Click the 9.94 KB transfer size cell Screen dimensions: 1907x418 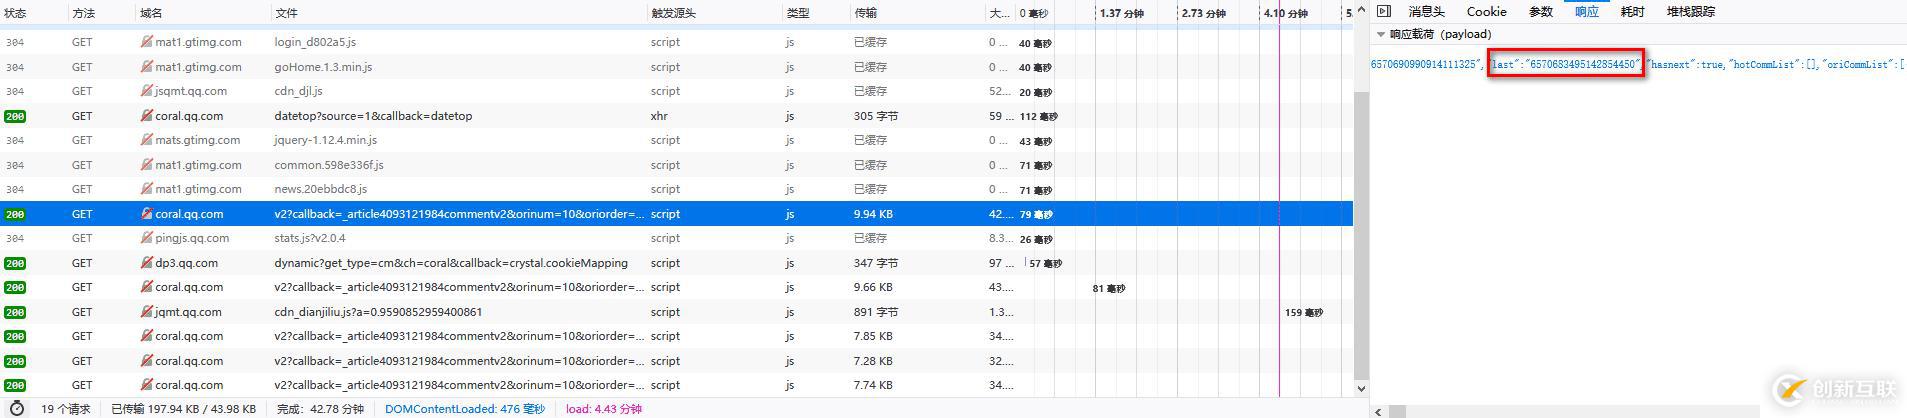pos(873,214)
